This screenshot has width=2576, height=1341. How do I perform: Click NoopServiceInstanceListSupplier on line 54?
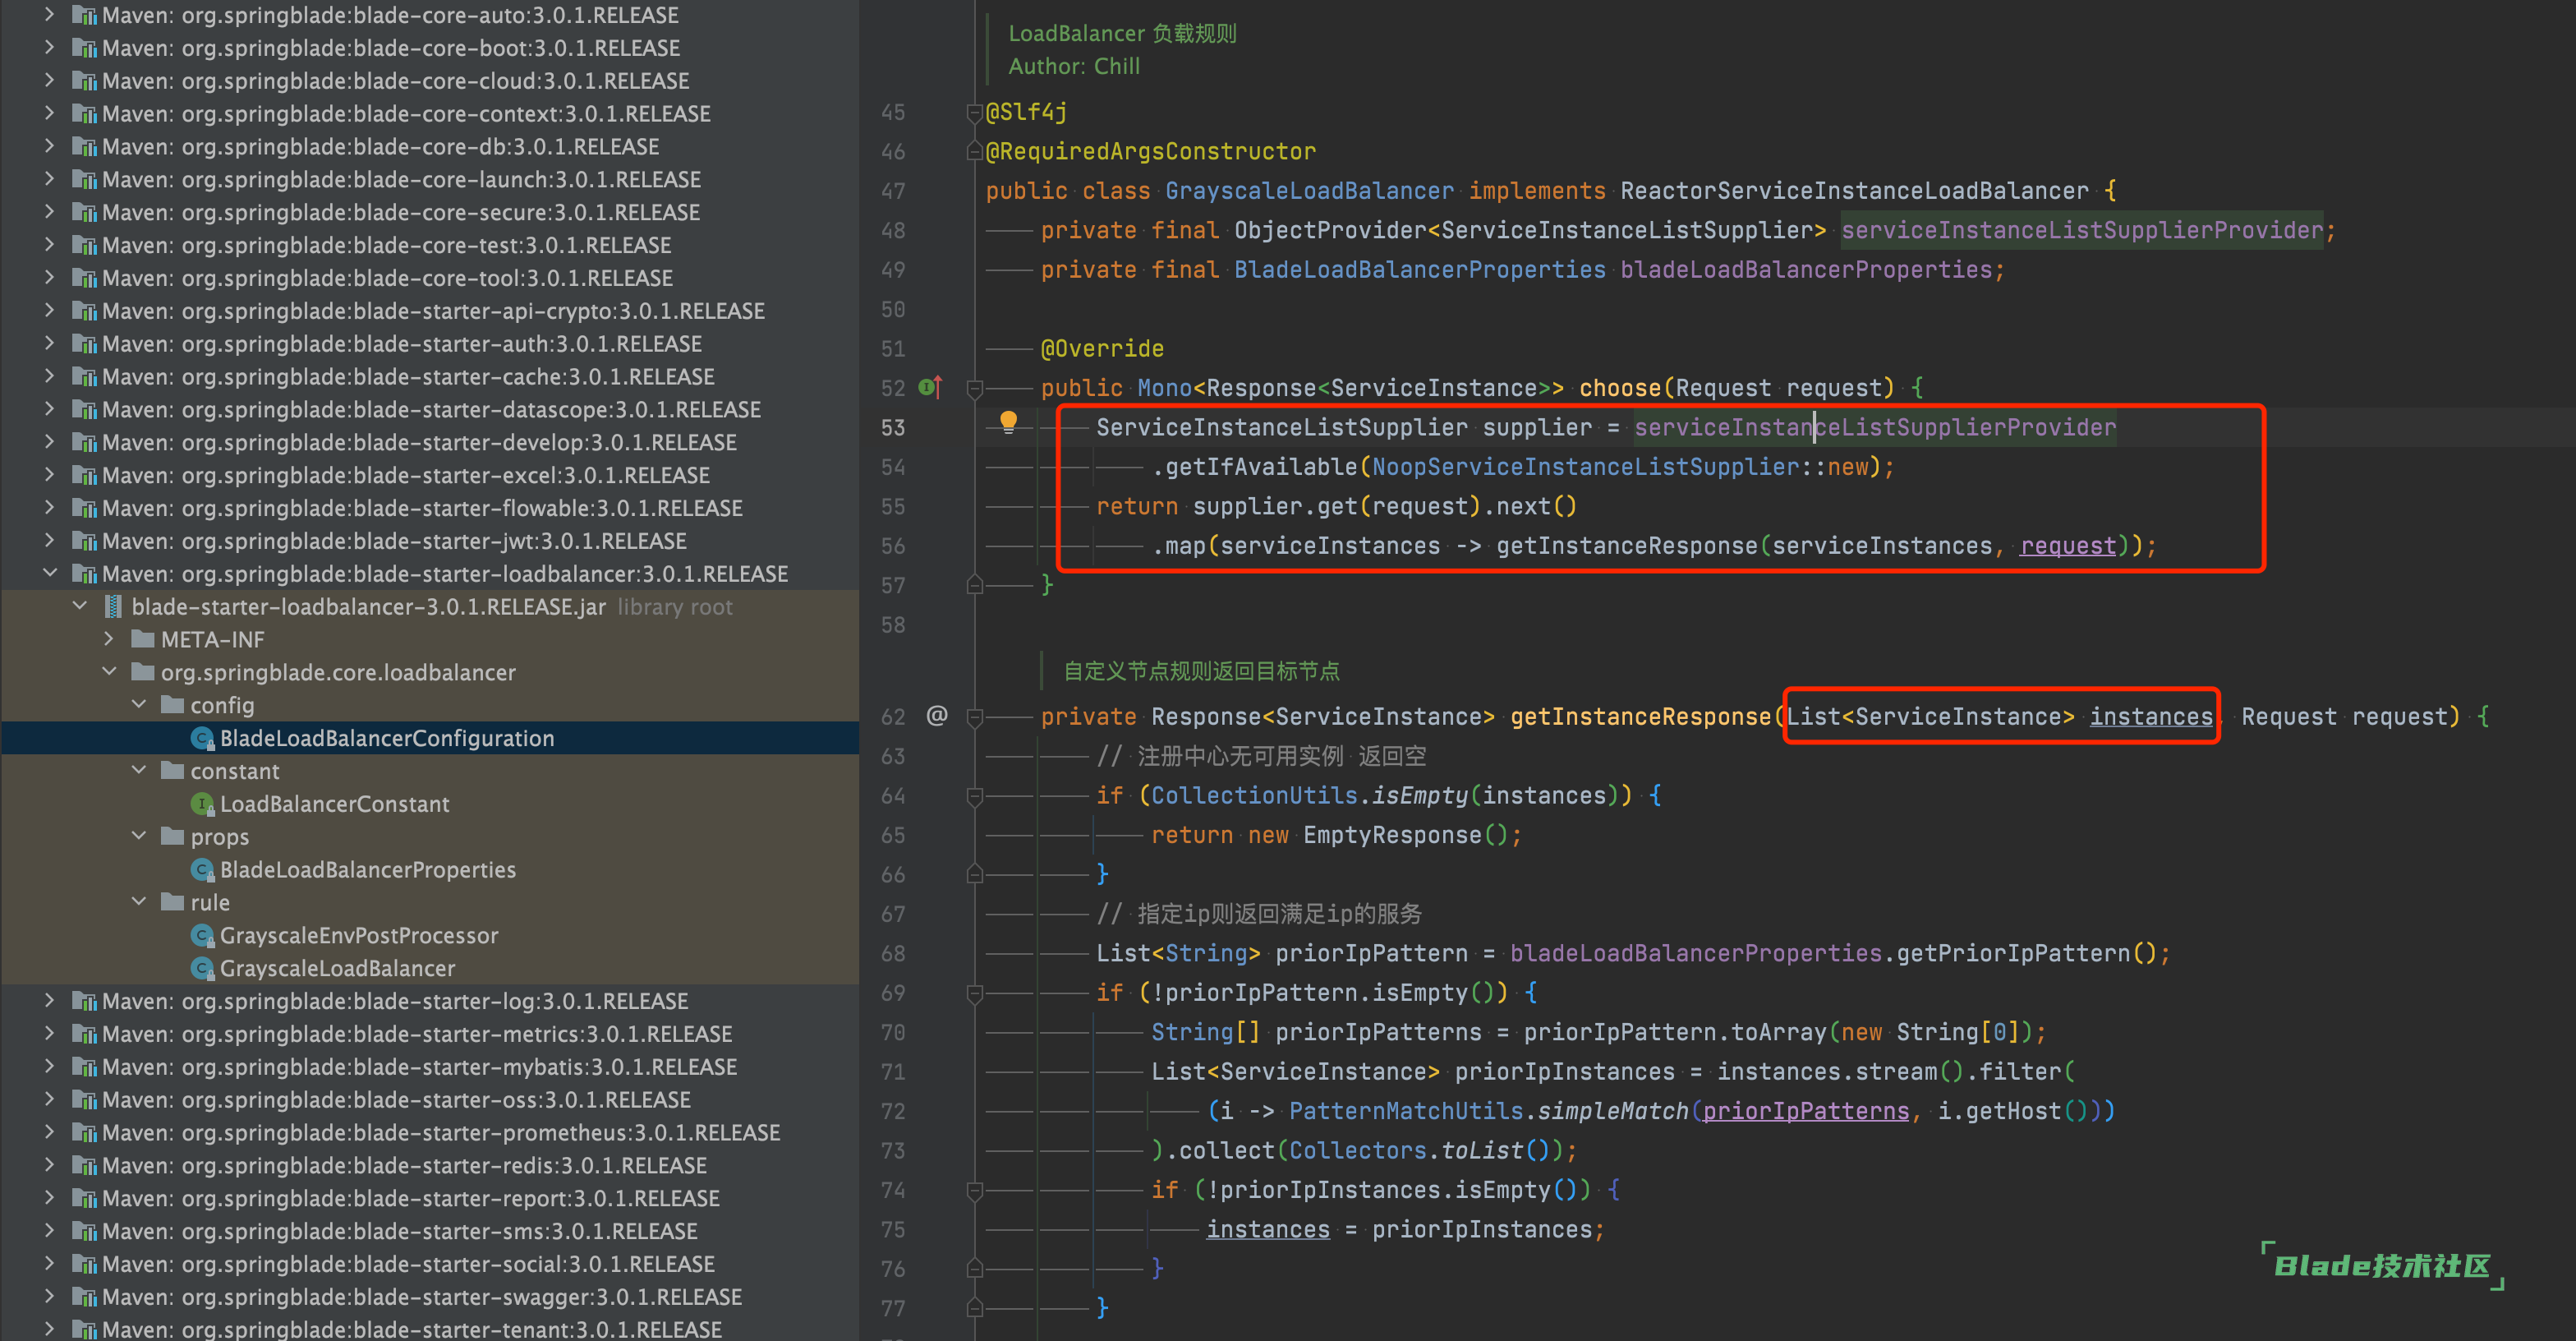[x=1585, y=467]
